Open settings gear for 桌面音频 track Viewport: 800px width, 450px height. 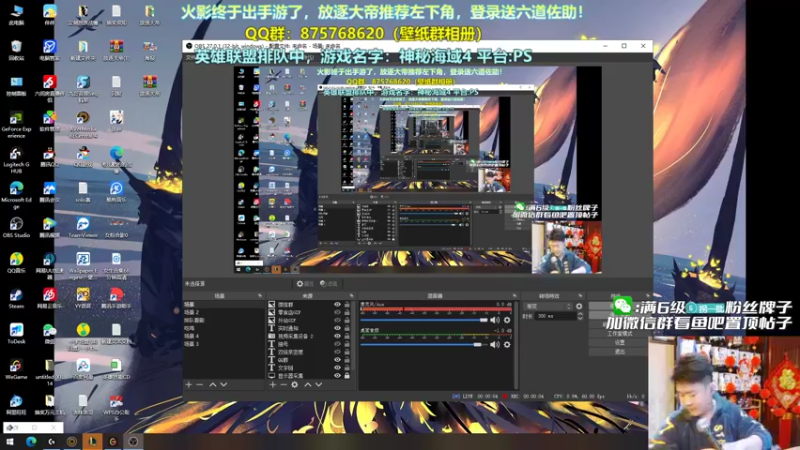click(507, 344)
